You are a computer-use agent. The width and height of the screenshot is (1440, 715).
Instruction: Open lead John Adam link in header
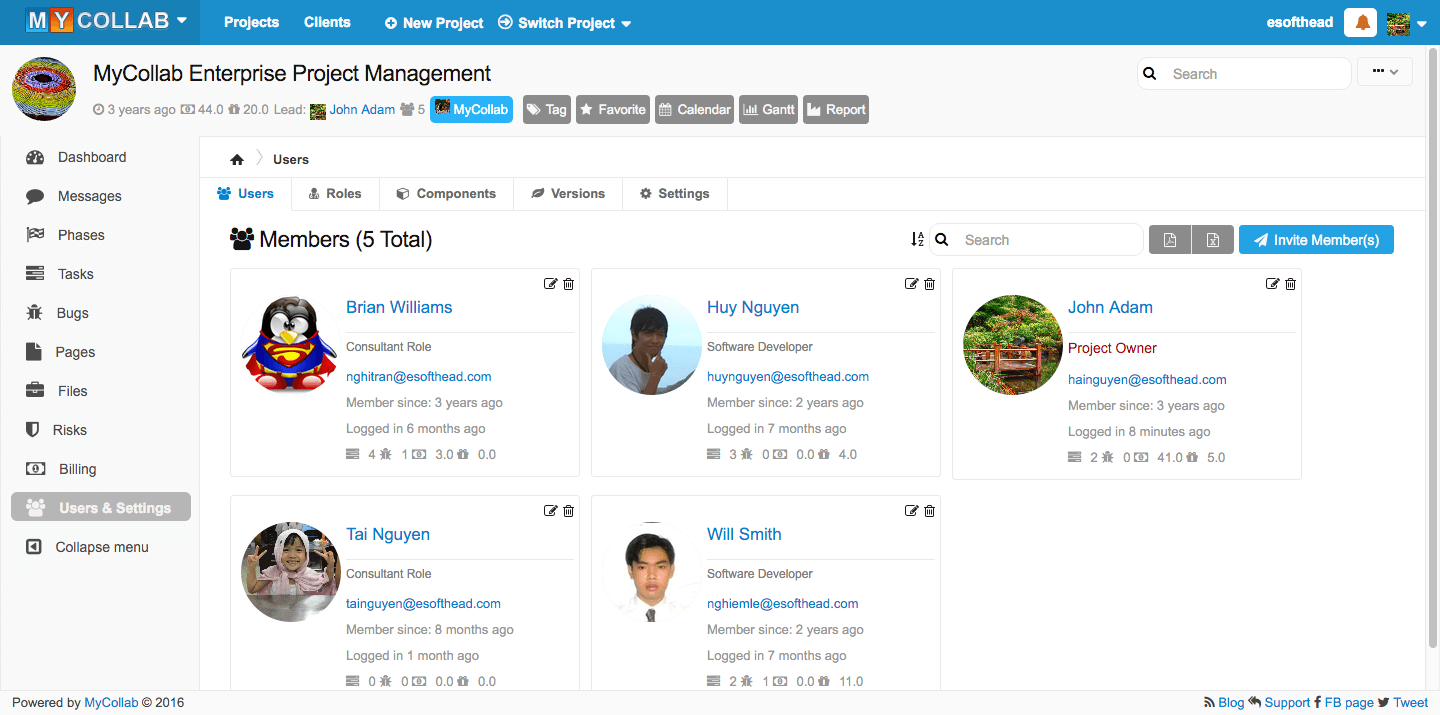pos(362,110)
